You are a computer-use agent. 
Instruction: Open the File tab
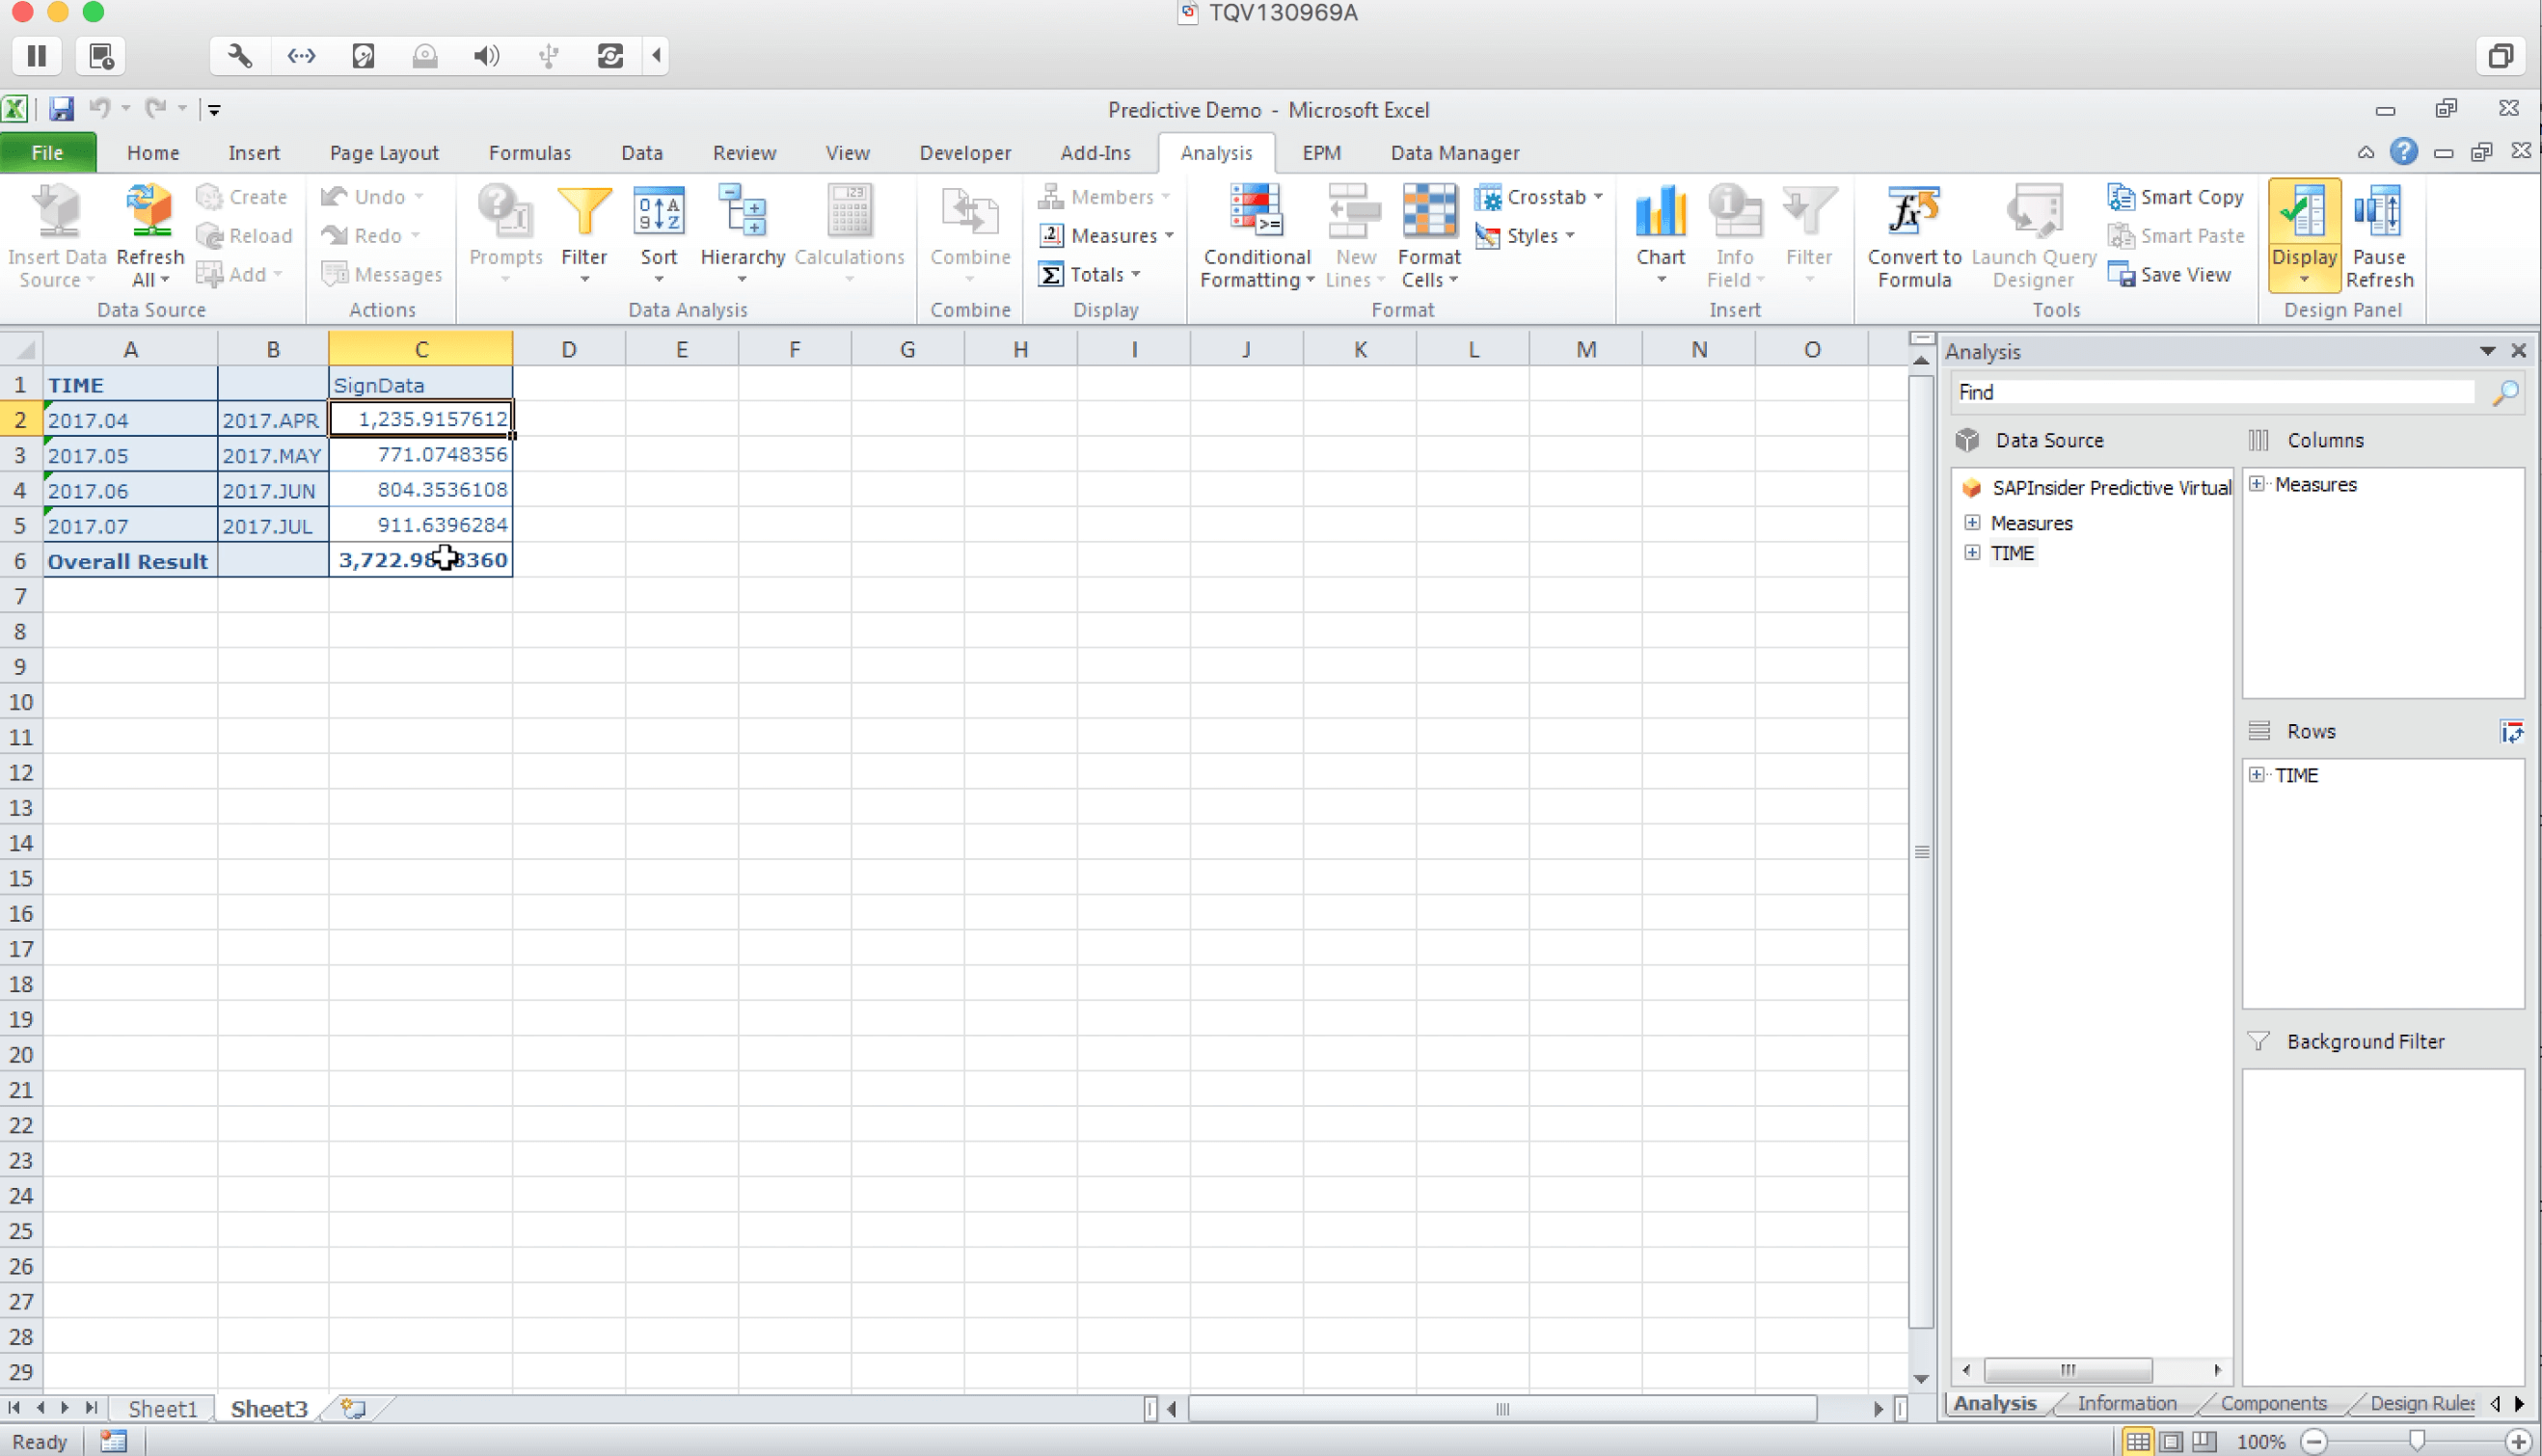point(47,152)
